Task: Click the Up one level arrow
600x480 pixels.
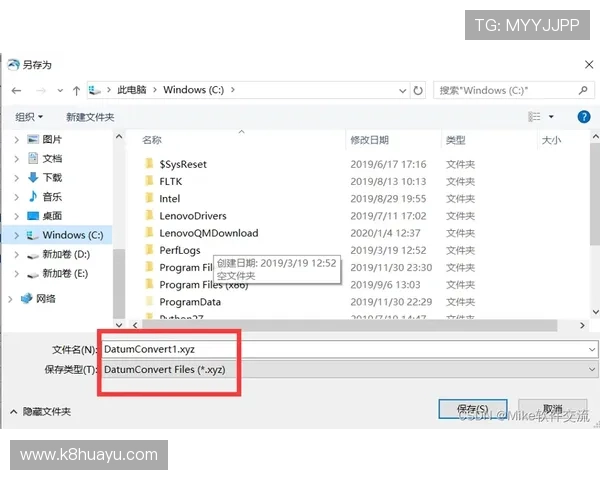Action: [76, 90]
